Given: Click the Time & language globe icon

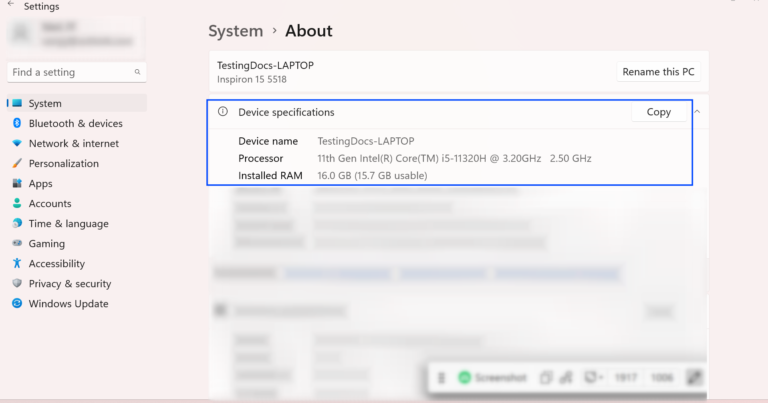Looking at the screenshot, I should 17,223.
